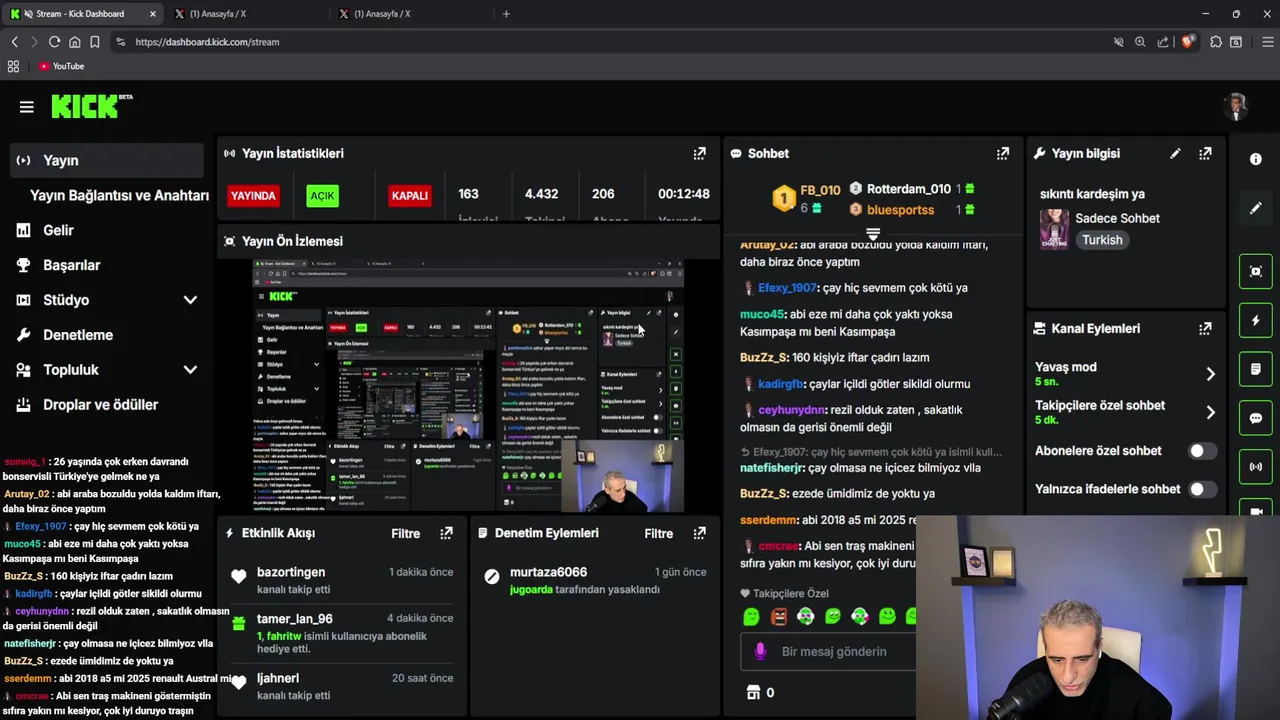Open the hamburger menu next to Kick logo

coord(27,107)
